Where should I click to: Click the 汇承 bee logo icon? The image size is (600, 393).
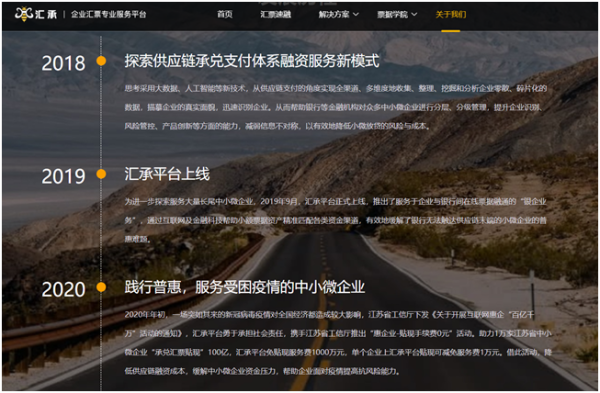pos(23,14)
